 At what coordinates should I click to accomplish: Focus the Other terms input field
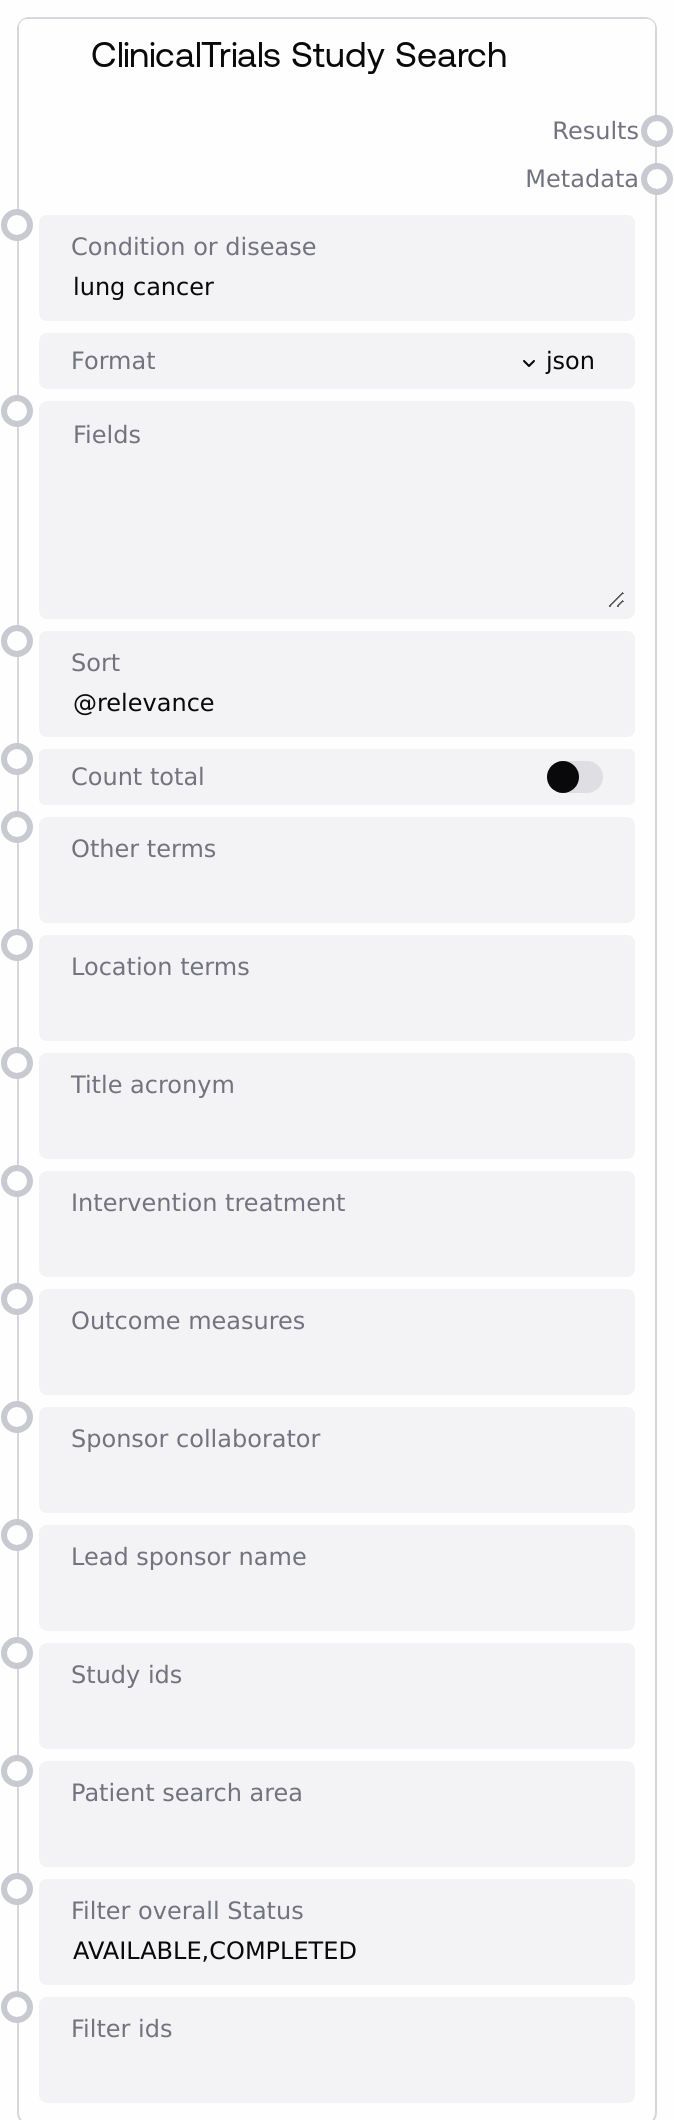(336, 885)
